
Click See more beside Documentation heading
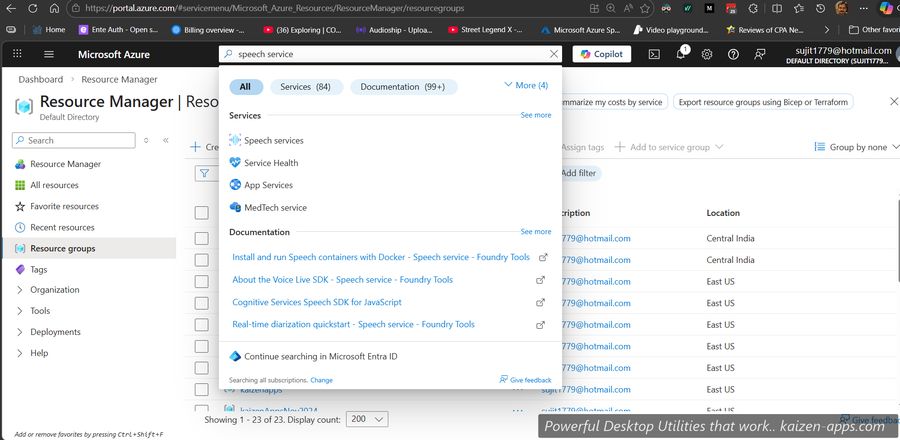click(x=536, y=232)
